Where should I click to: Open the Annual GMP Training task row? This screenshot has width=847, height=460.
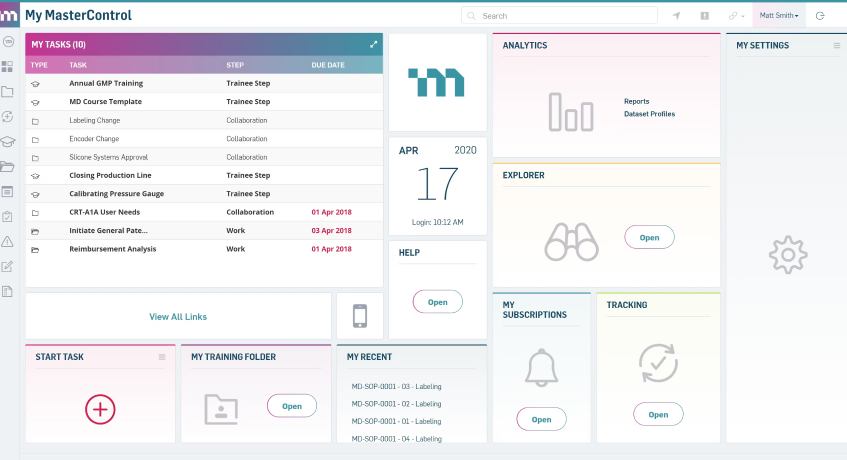(106, 85)
